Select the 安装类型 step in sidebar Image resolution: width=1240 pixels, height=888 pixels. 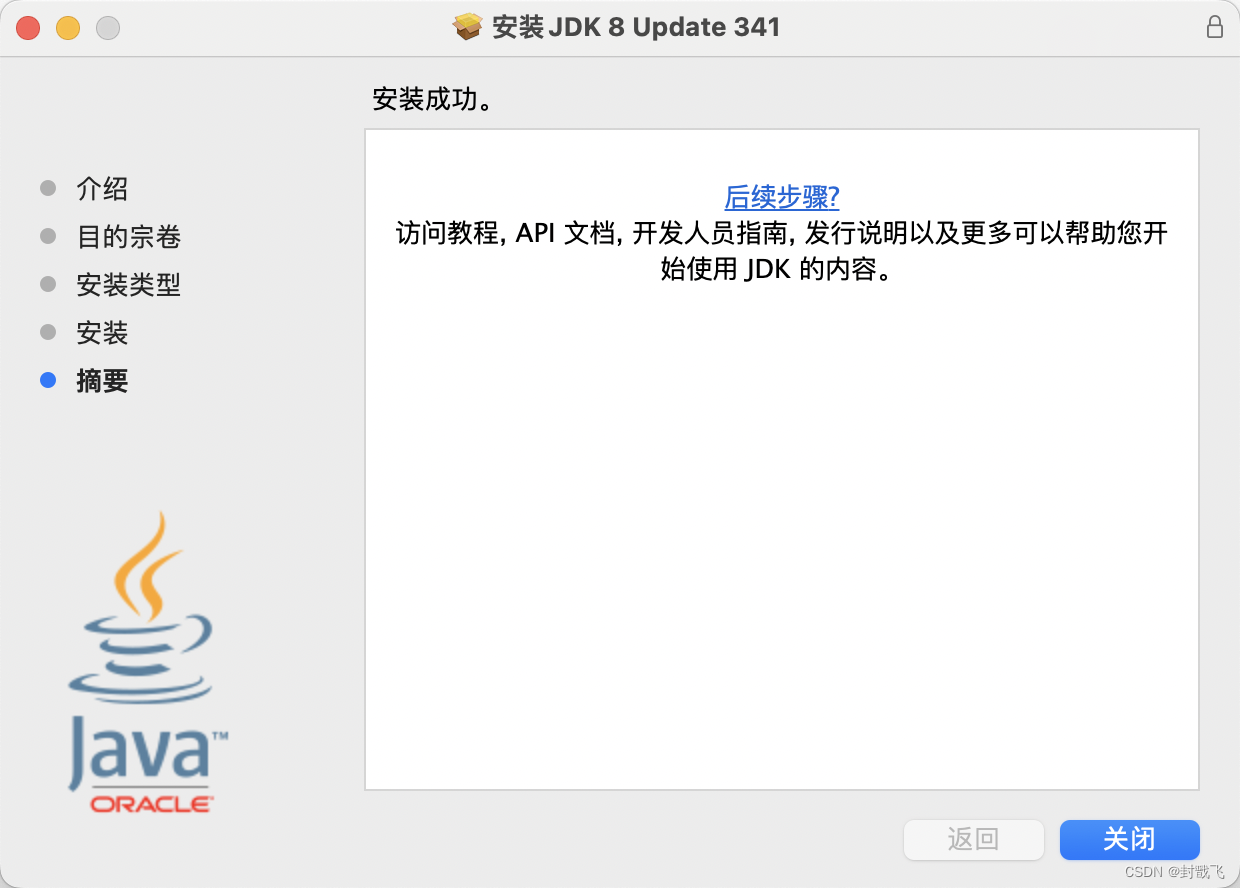[128, 285]
